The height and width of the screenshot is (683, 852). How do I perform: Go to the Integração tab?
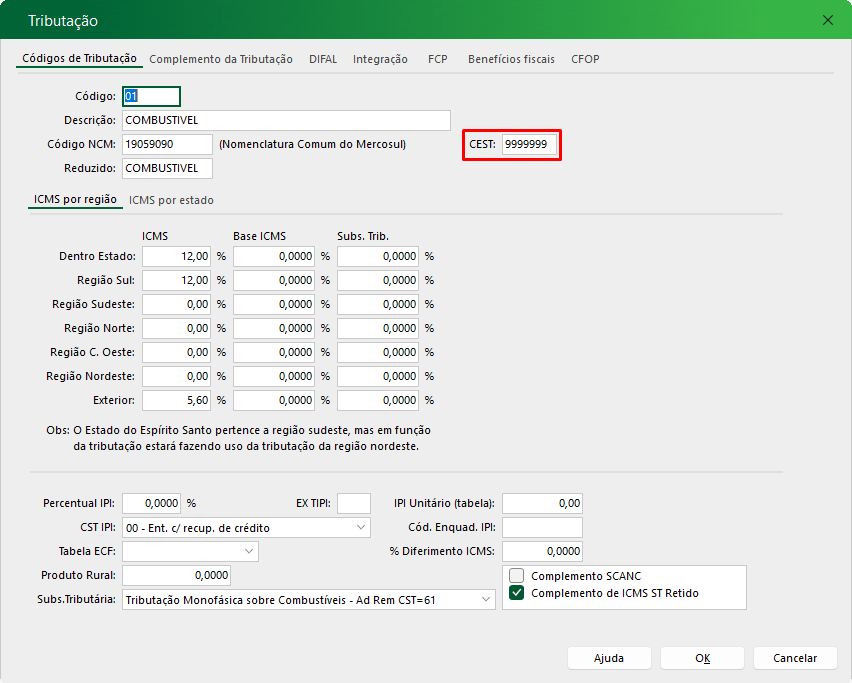point(380,59)
